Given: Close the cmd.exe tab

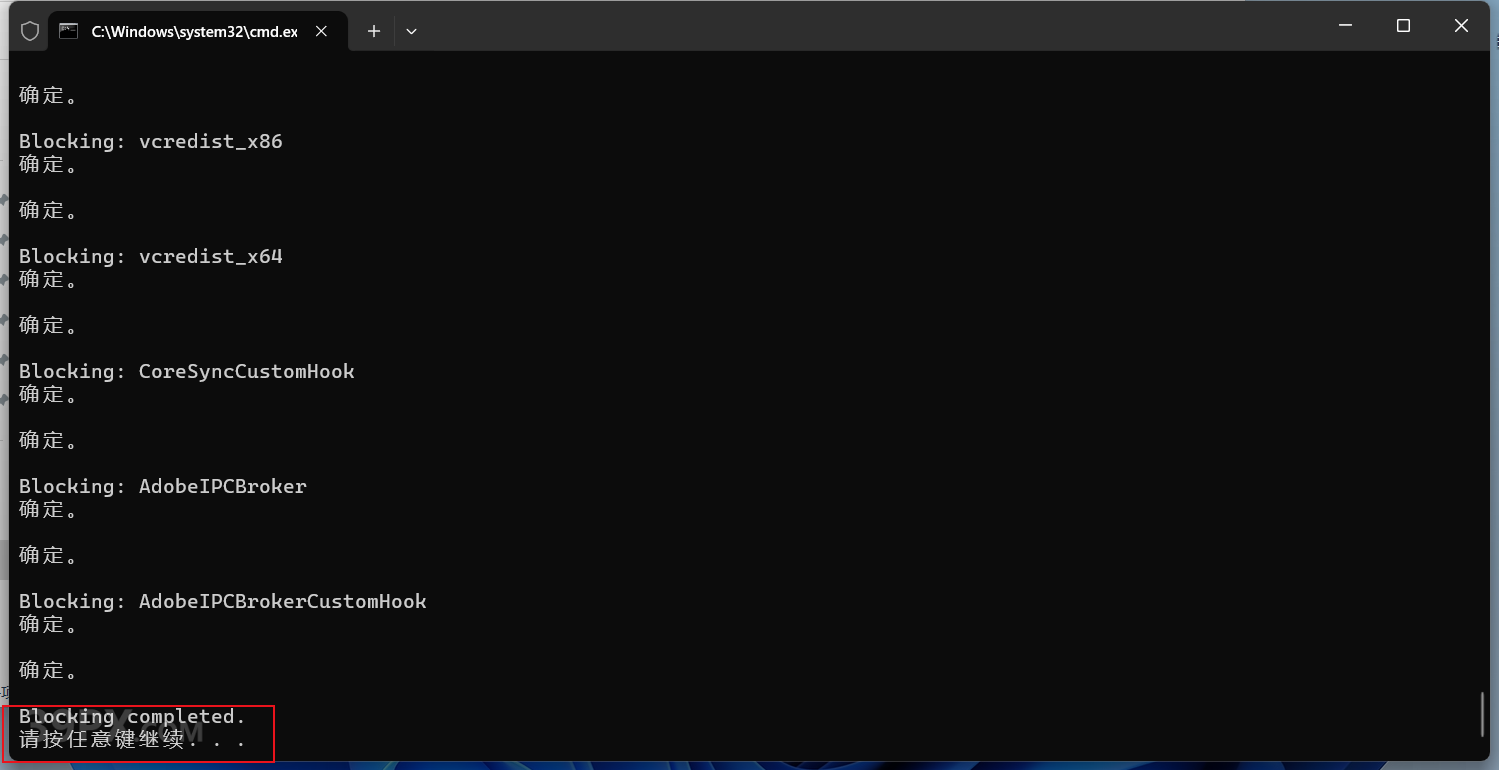Looking at the screenshot, I should 321,31.
